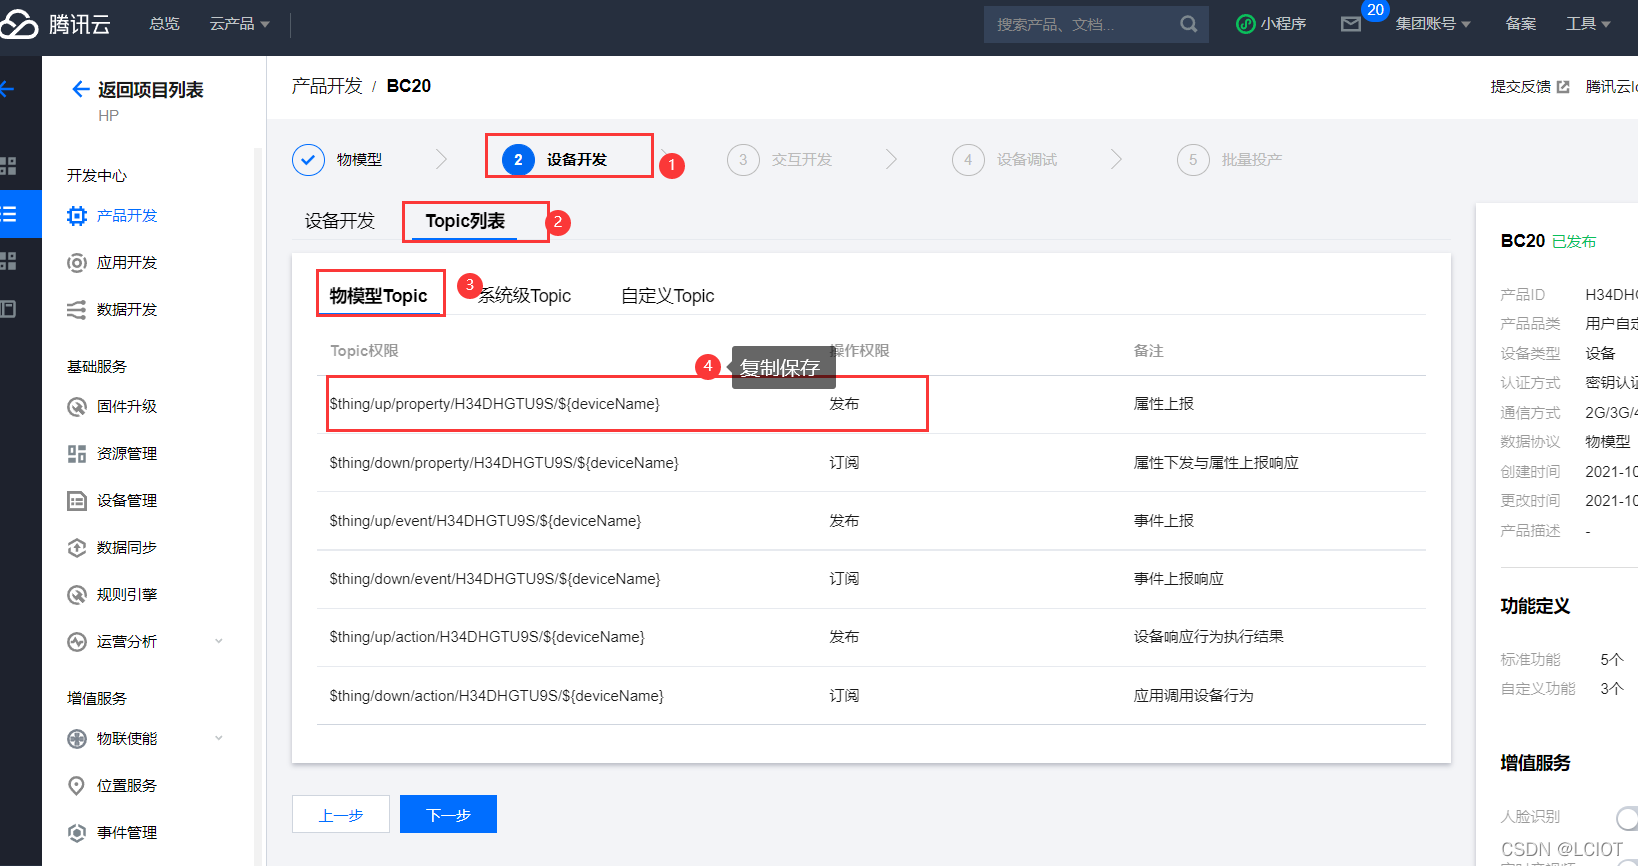
Task: Click the 应用调用设备行为 remark cell
Action: tap(1194, 696)
